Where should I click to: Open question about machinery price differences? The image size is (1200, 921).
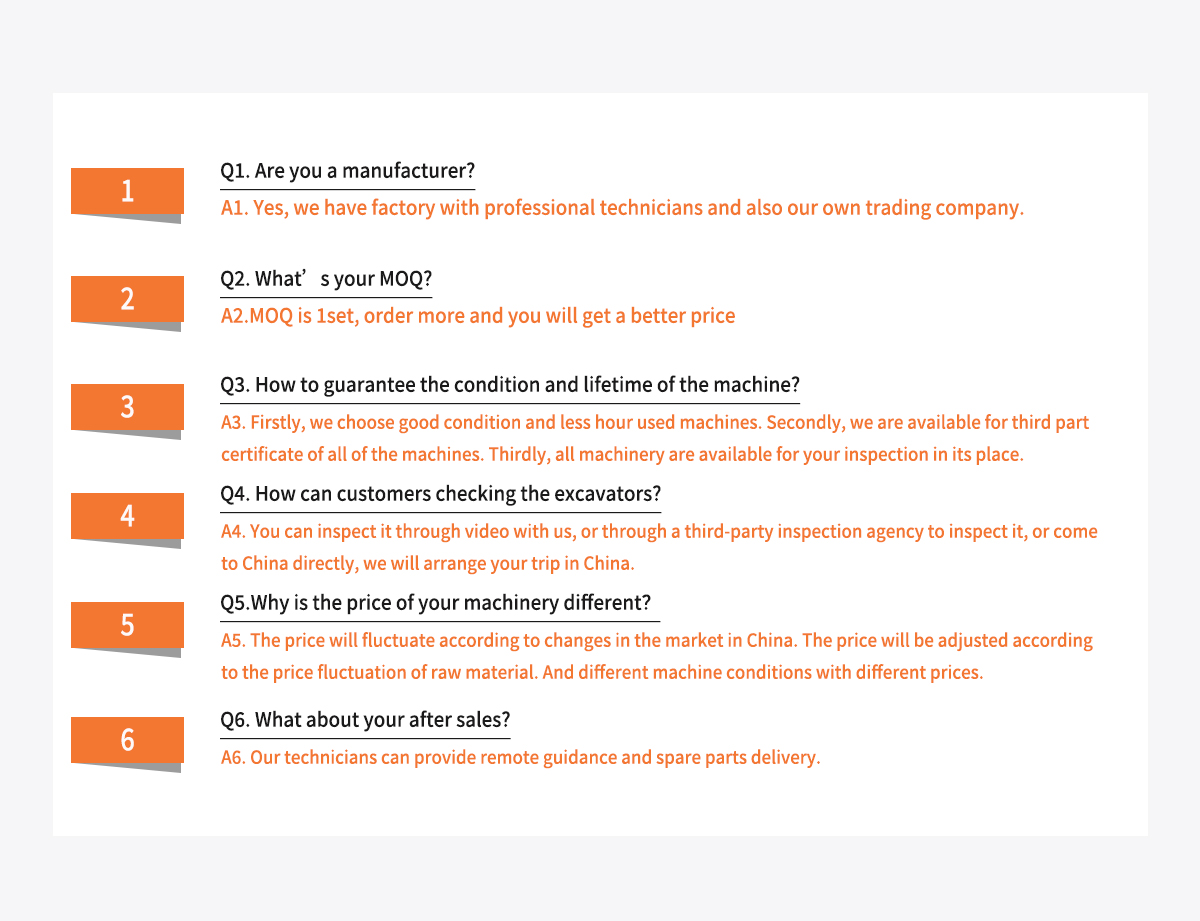click(x=436, y=603)
